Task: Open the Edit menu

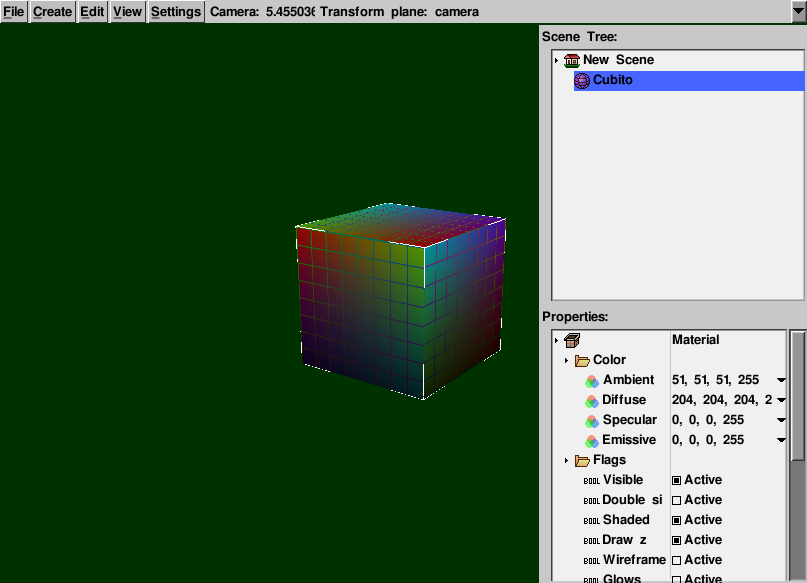Action: [x=92, y=11]
